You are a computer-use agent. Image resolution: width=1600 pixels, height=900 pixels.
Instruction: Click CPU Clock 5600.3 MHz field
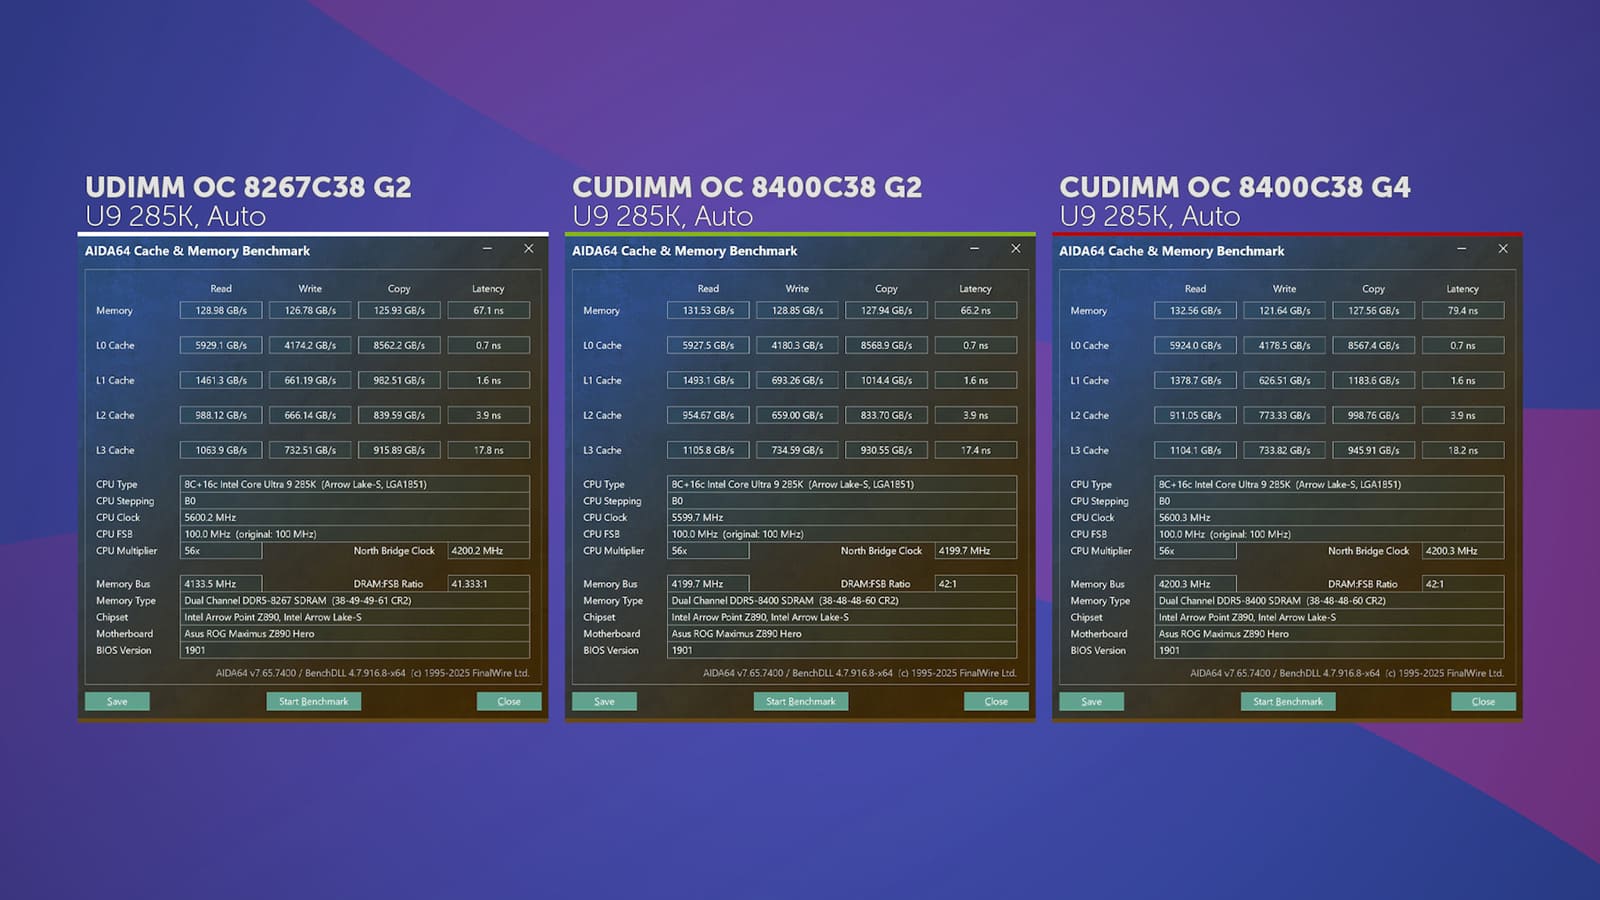(x=1328, y=517)
